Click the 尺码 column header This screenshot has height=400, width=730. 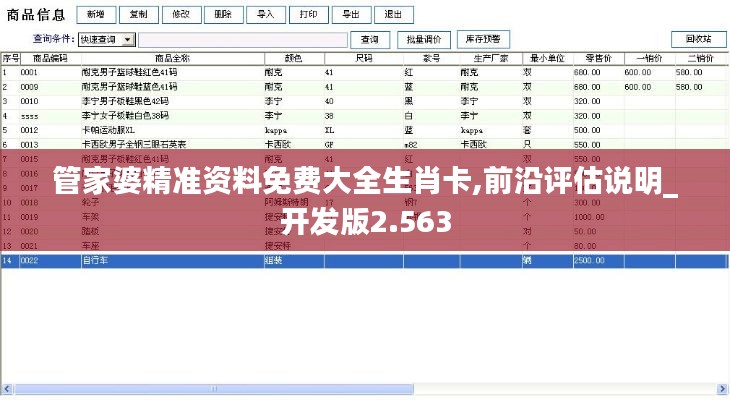(x=364, y=58)
